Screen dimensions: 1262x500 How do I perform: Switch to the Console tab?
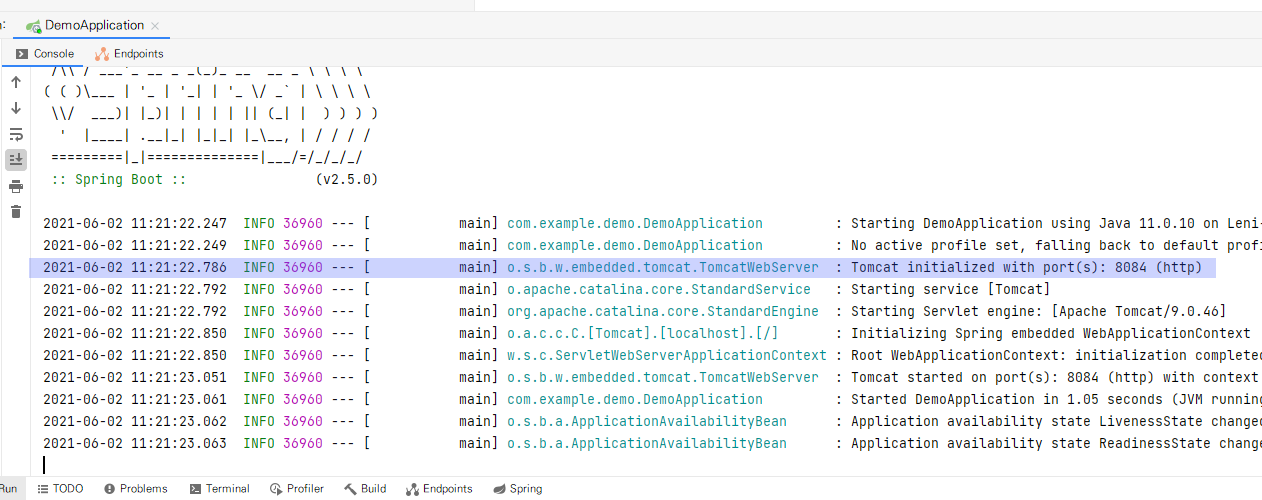point(45,53)
